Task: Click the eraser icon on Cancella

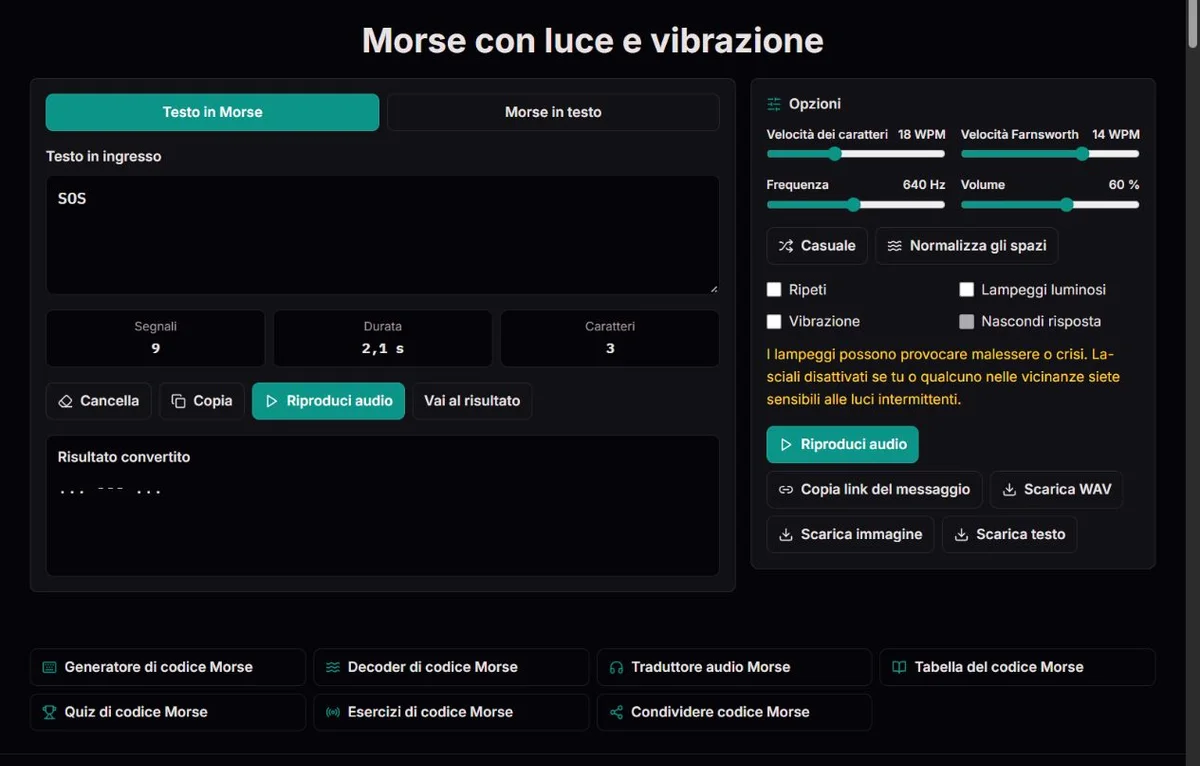Action: (66, 401)
